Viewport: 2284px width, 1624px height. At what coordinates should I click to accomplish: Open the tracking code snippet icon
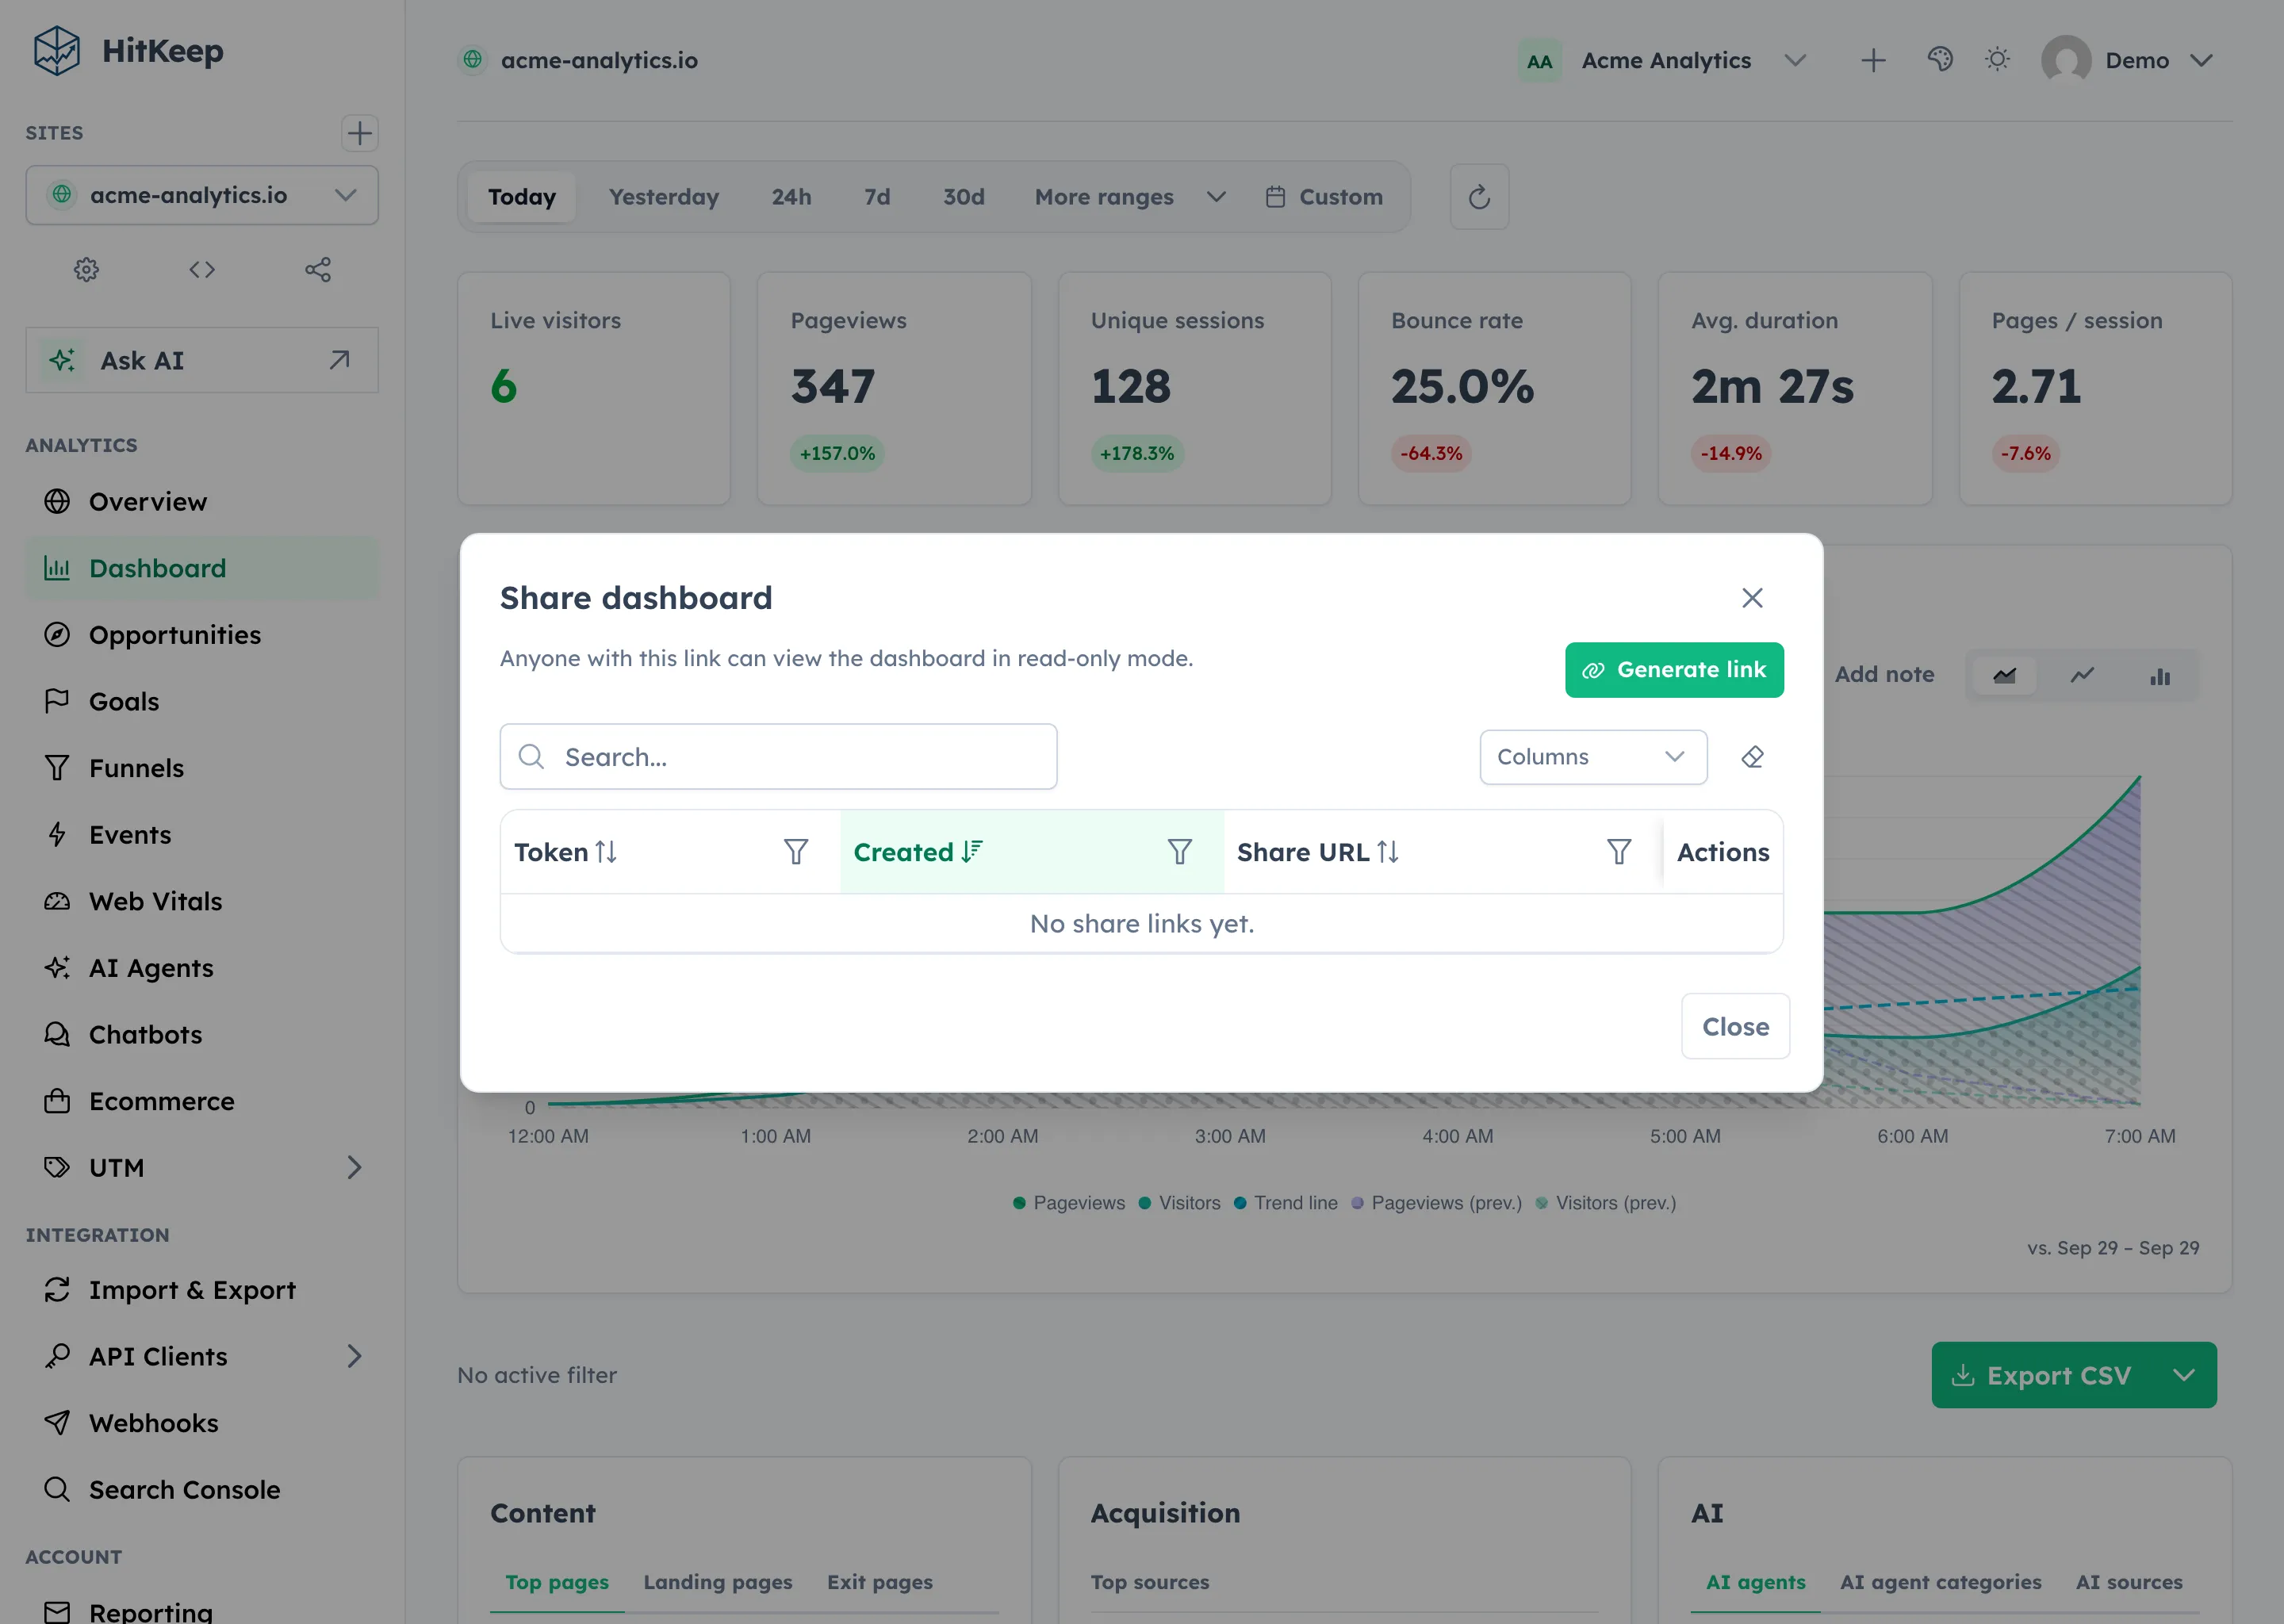(202, 270)
